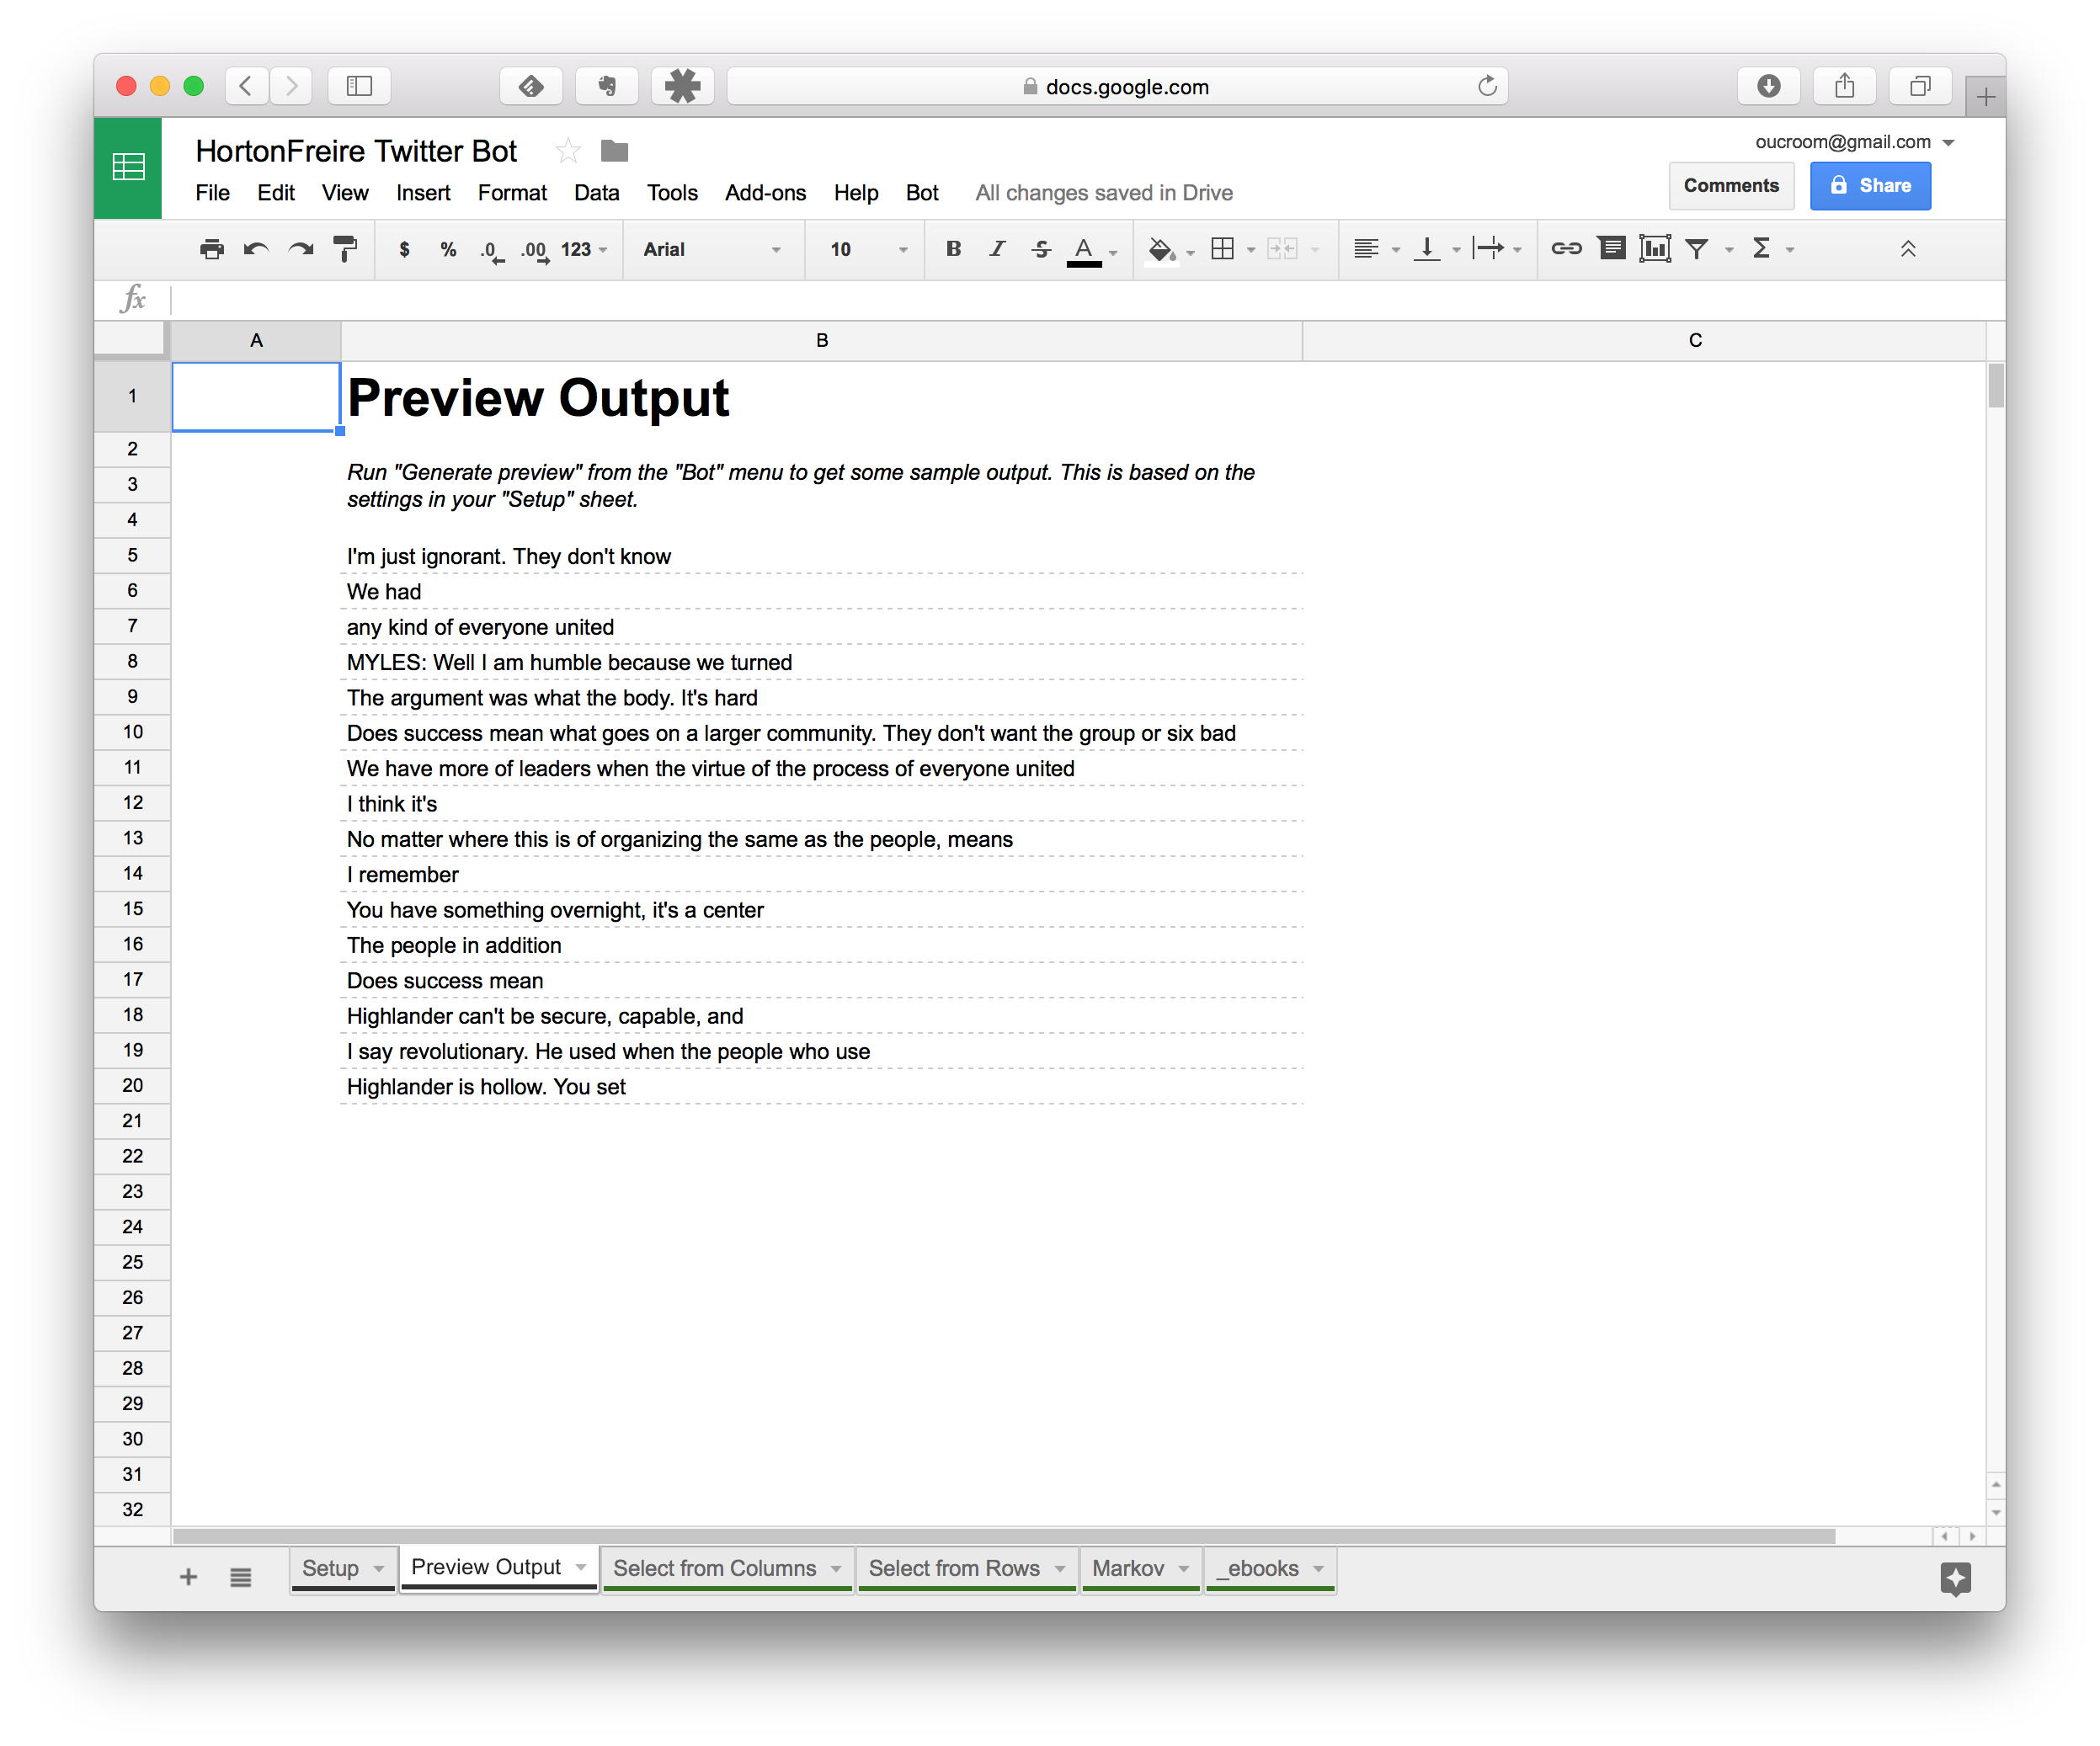The image size is (2100, 1746).
Task: Open the font size 10 dropdown
Action: pyautogui.click(x=869, y=249)
